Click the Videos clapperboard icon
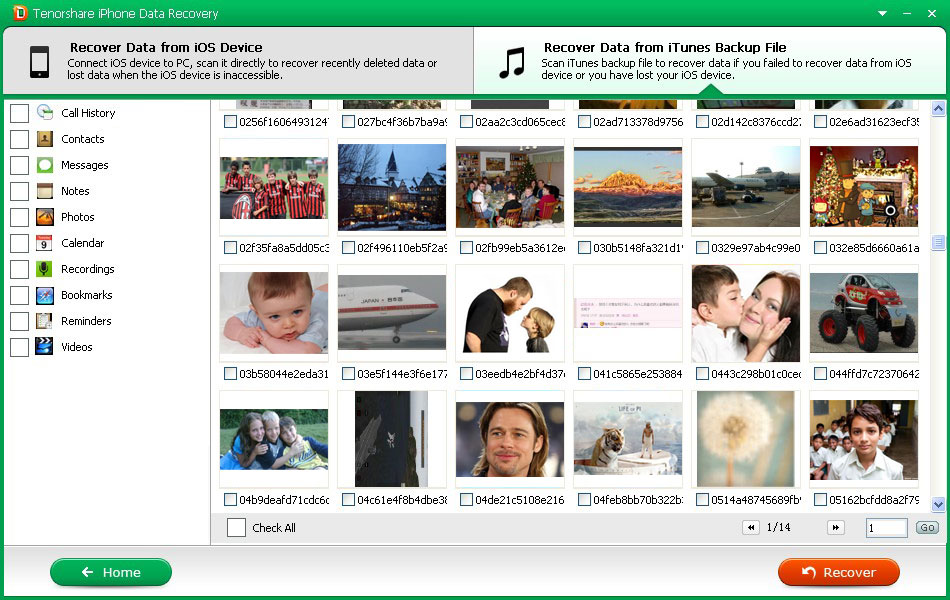950x600 pixels. point(44,347)
